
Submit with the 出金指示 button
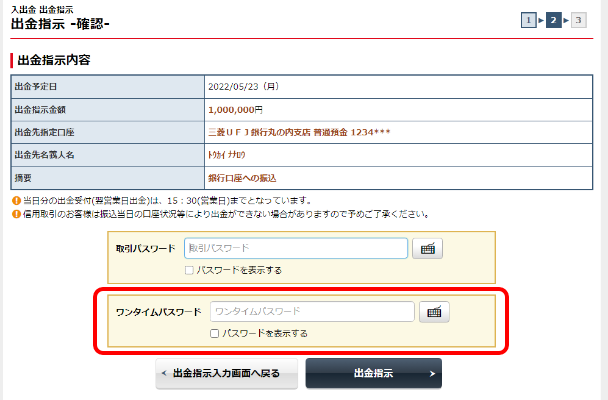pos(373,373)
